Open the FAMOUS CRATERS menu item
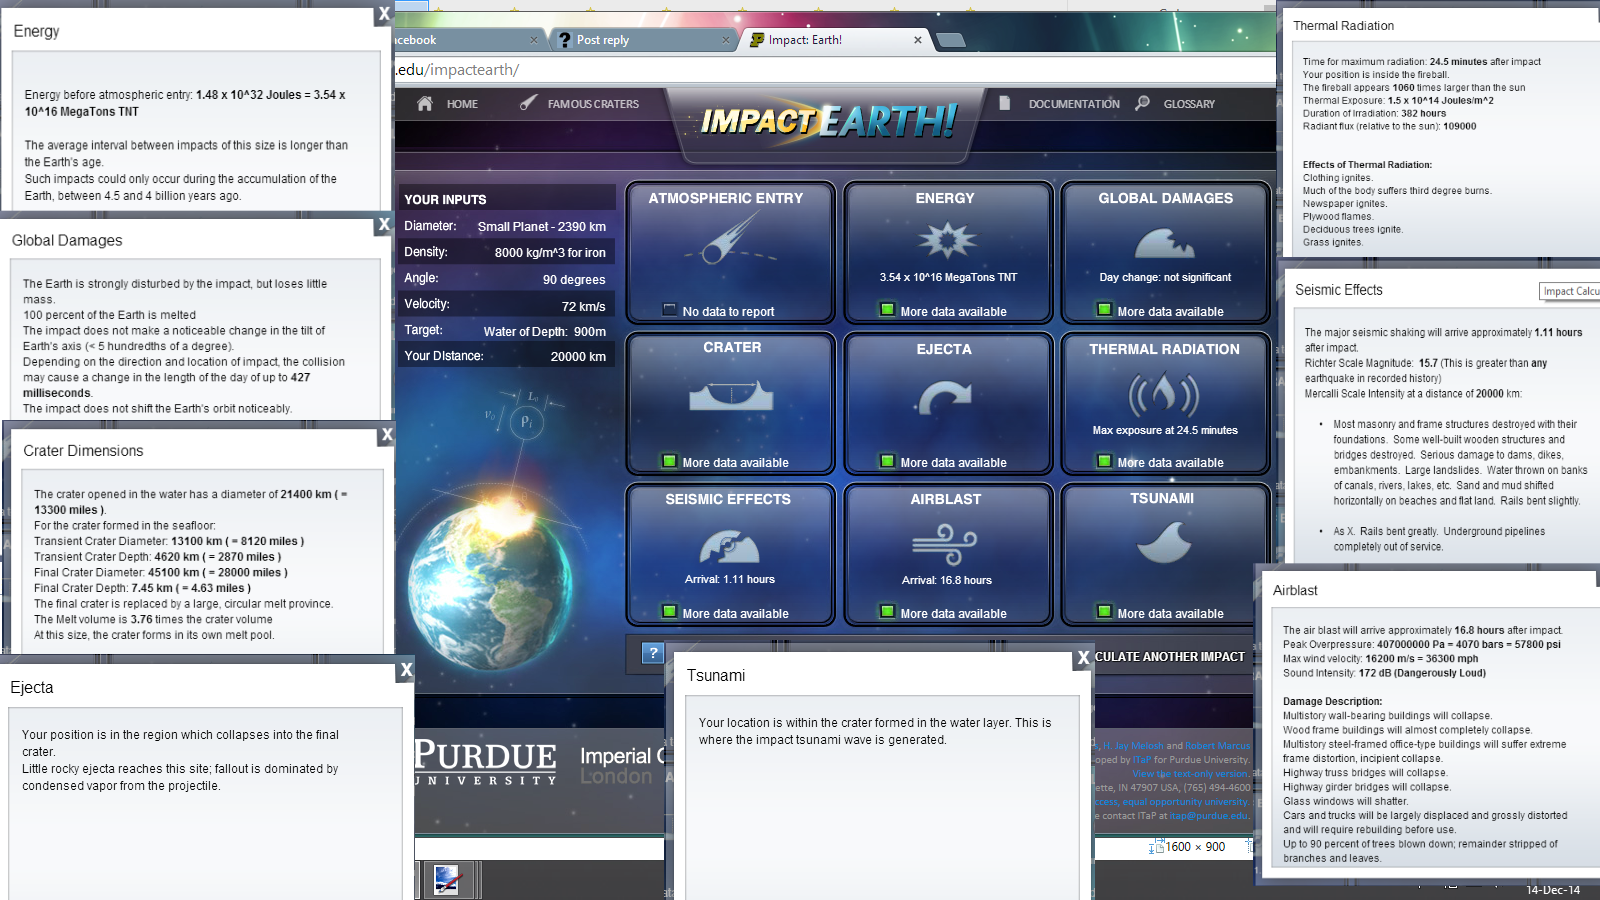 (x=593, y=104)
